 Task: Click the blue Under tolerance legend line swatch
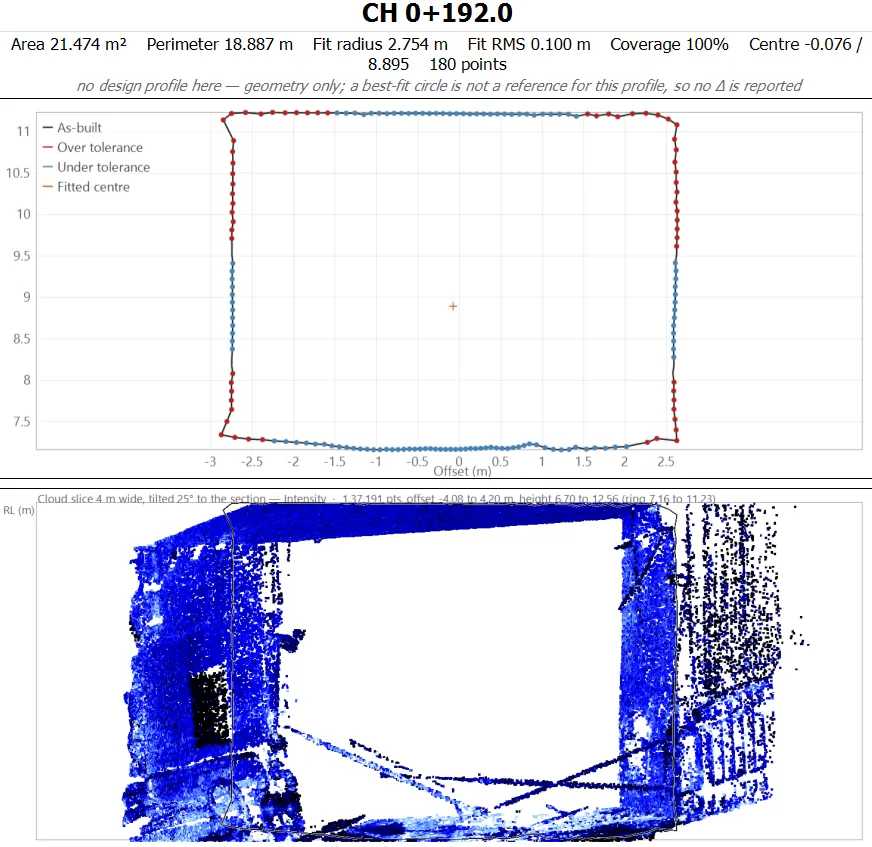tap(48, 167)
